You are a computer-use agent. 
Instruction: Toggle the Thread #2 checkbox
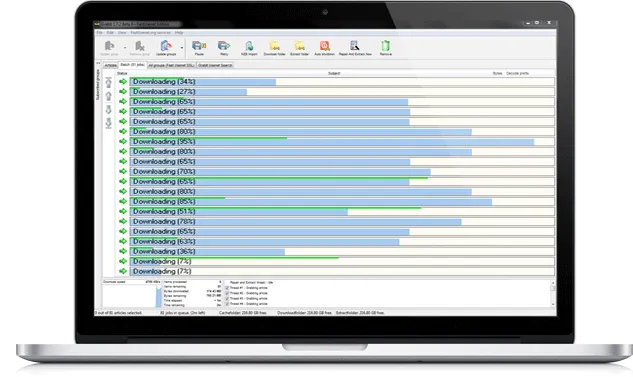click(227, 293)
